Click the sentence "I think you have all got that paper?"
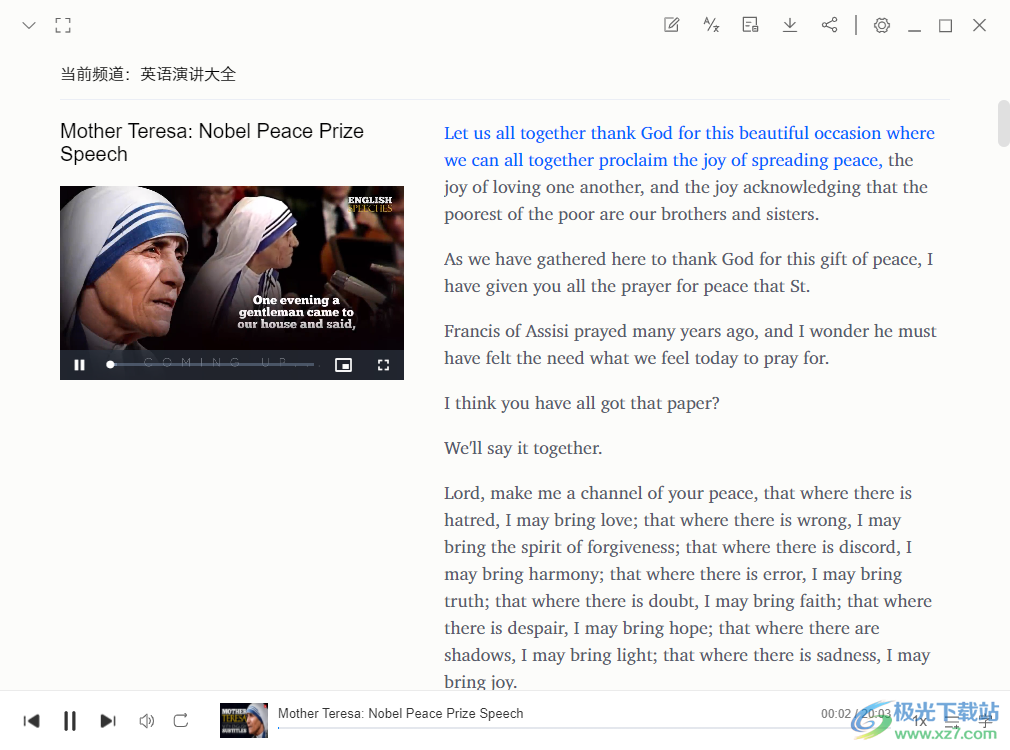The height and width of the screenshot is (750, 1010). click(x=582, y=404)
